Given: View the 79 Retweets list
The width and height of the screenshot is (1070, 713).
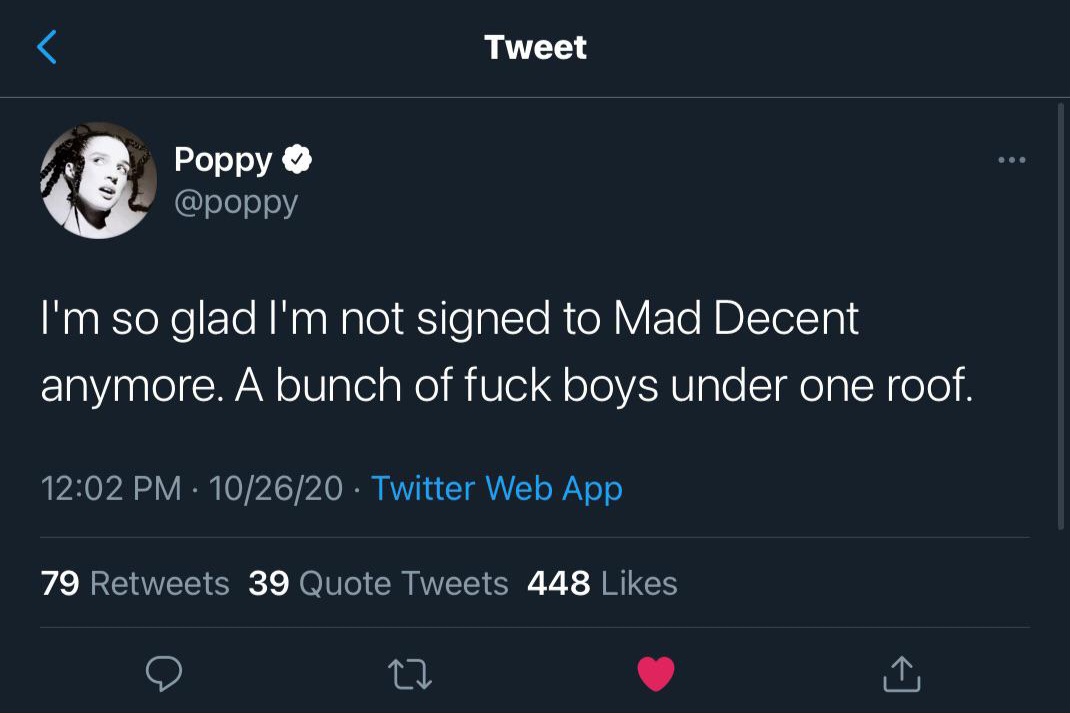Looking at the screenshot, I should pyautogui.click(x=135, y=583).
